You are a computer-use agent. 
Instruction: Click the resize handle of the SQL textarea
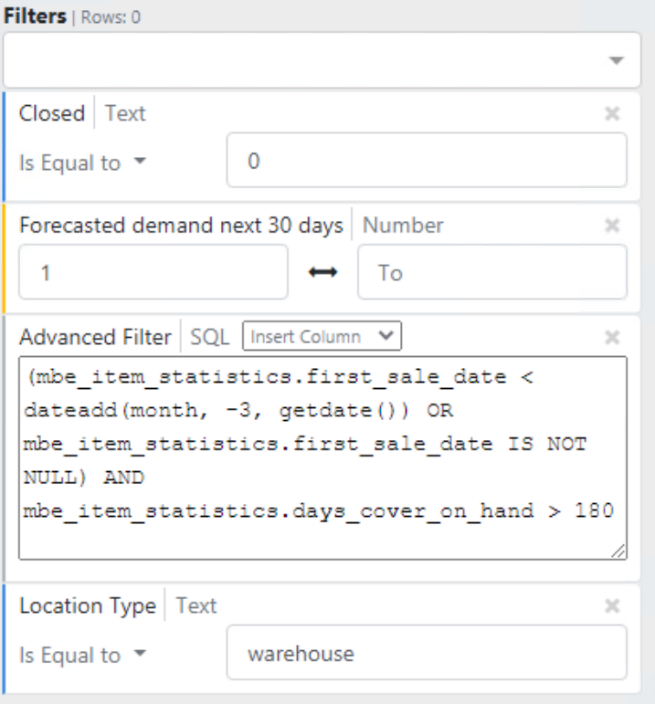619,550
